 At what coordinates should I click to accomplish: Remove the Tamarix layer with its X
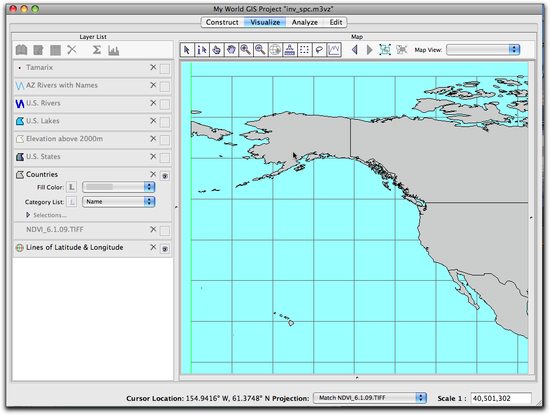coord(153,67)
